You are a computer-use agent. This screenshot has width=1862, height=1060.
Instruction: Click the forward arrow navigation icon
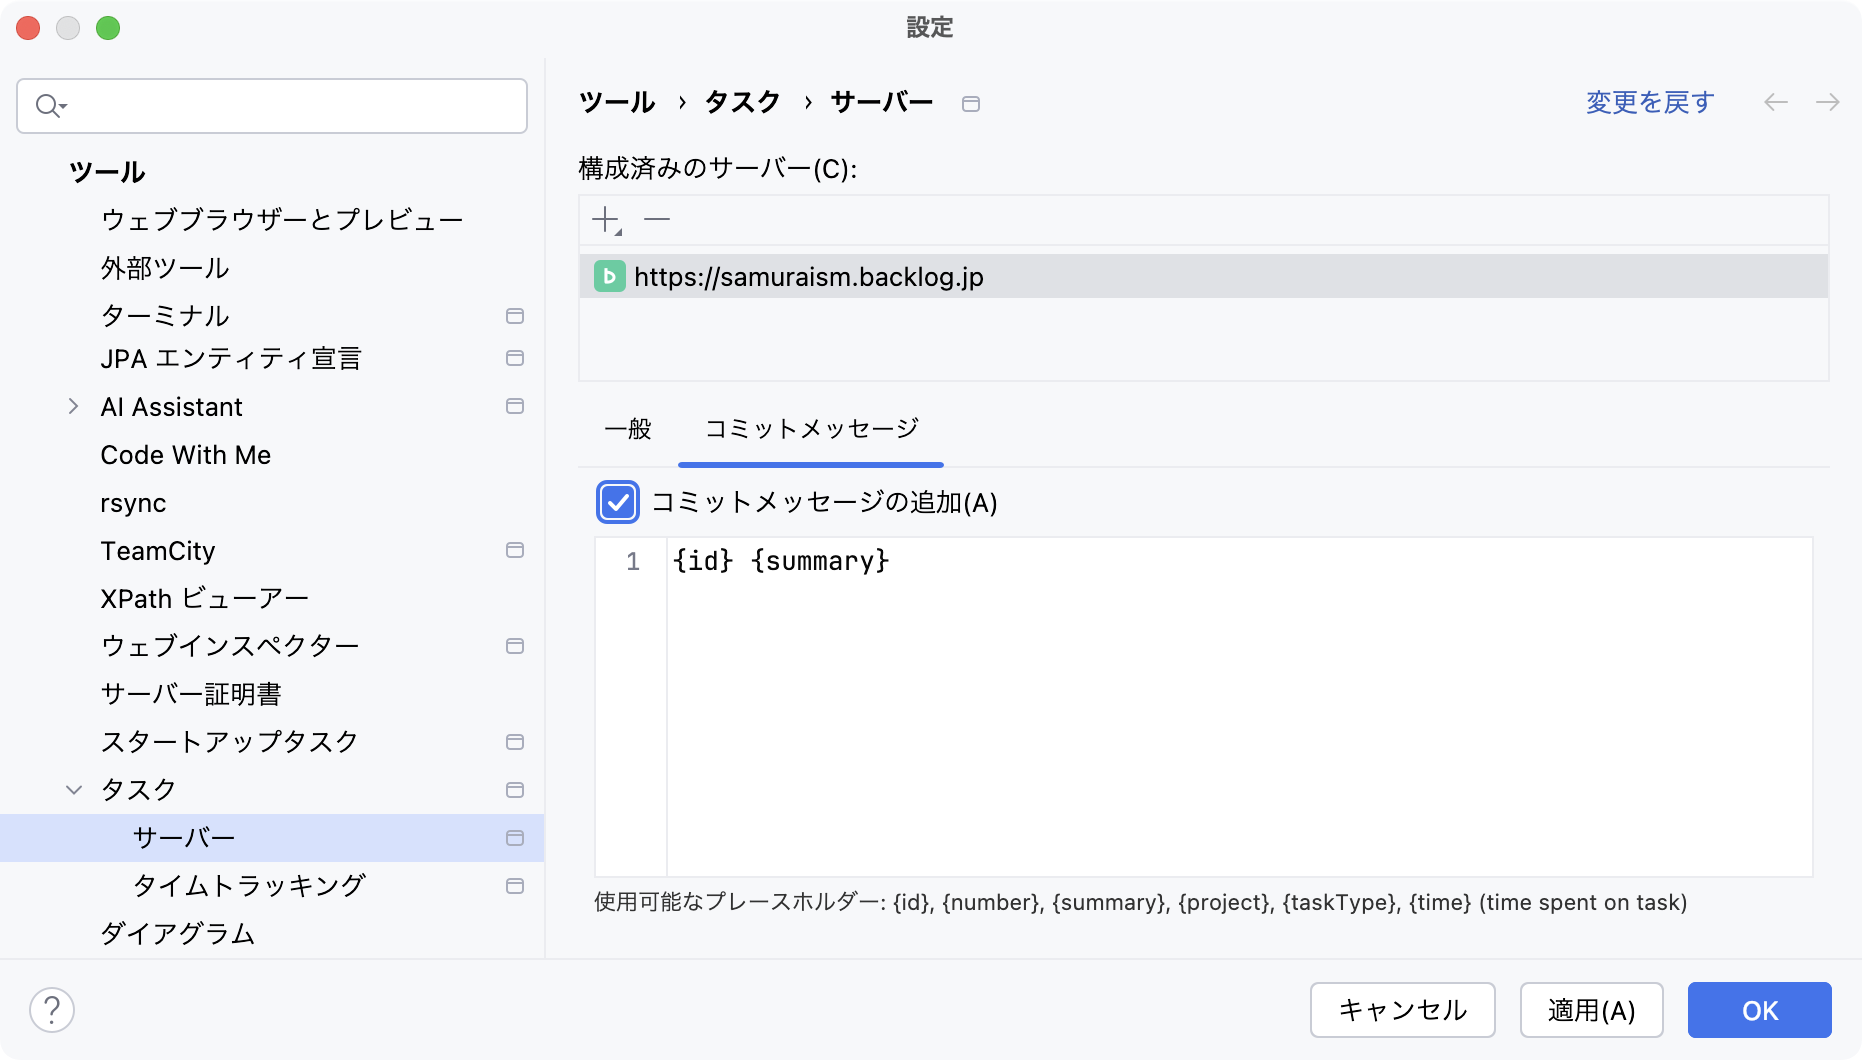tap(1827, 102)
